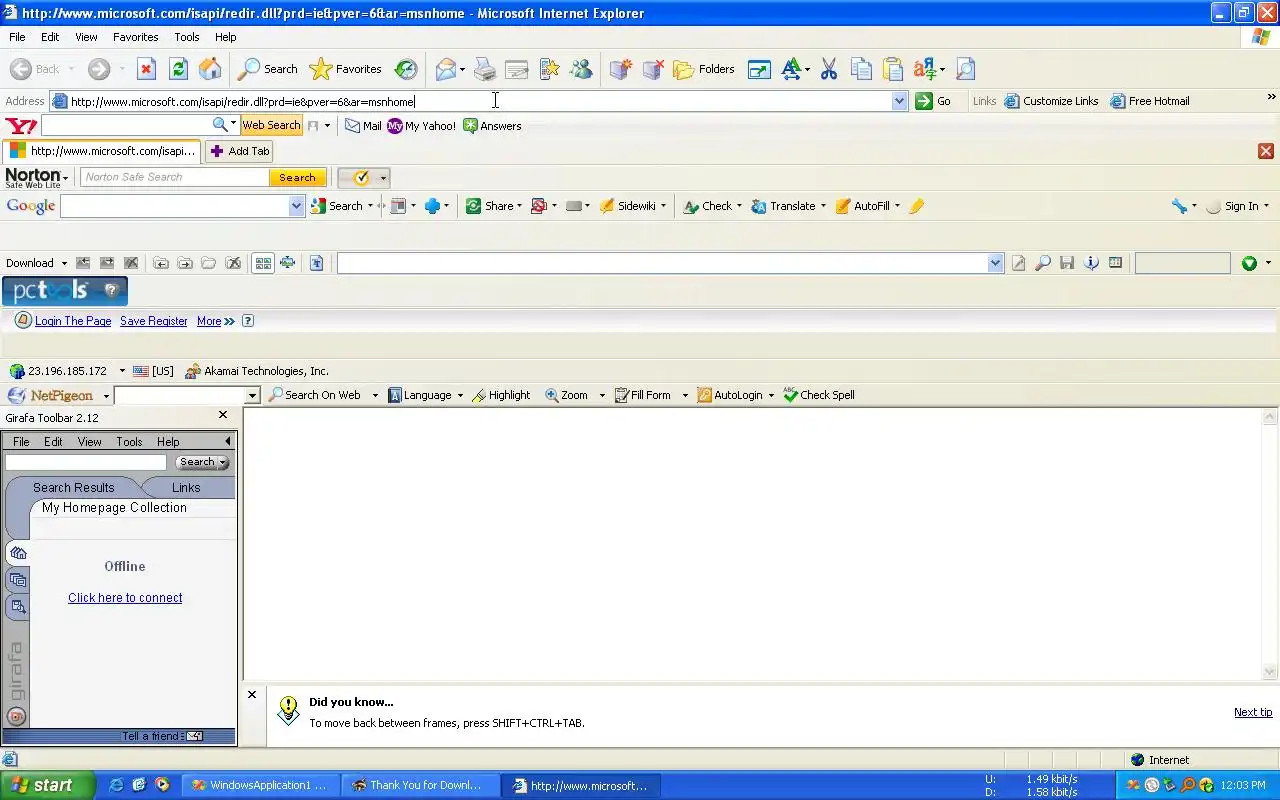Click the home icon in Girafa sidebar
The width and height of the screenshot is (1280, 800).
(x=18, y=553)
